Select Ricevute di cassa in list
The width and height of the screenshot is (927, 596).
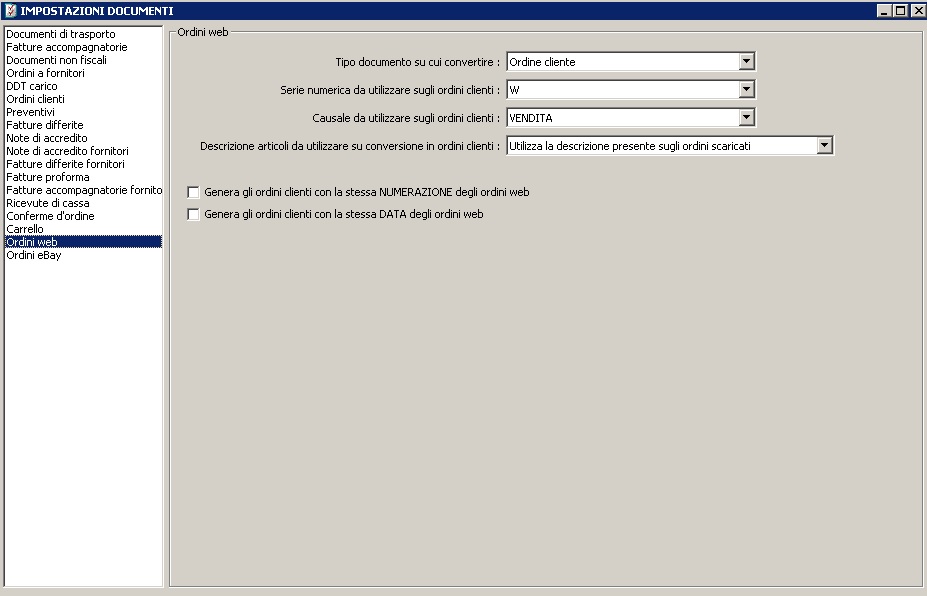point(83,203)
